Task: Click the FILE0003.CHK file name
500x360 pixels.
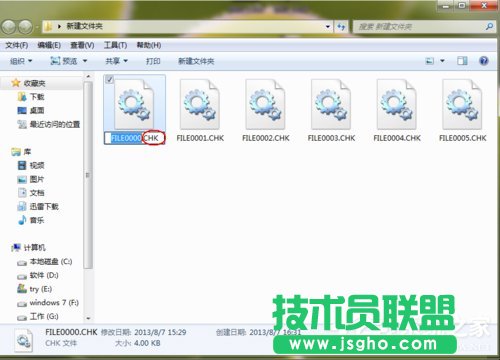Action: click(x=331, y=138)
